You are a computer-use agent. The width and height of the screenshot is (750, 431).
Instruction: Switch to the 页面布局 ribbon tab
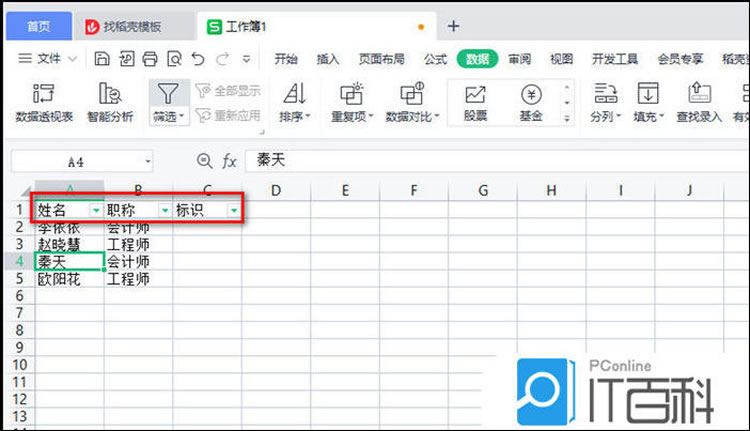pos(382,59)
